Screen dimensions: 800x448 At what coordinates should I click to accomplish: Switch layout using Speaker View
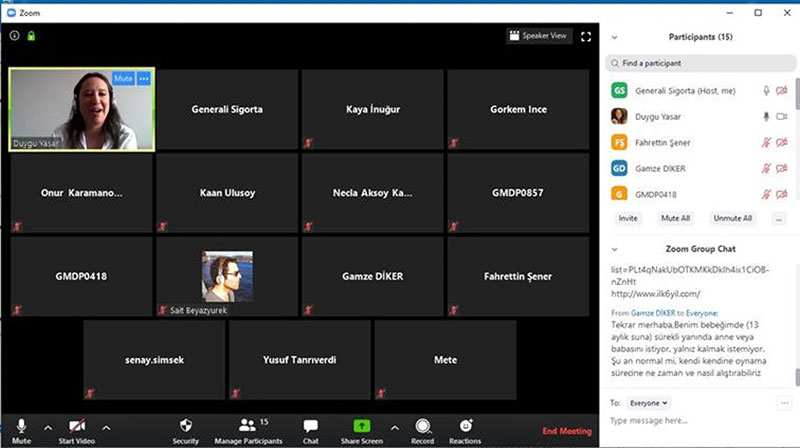coord(539,36)
